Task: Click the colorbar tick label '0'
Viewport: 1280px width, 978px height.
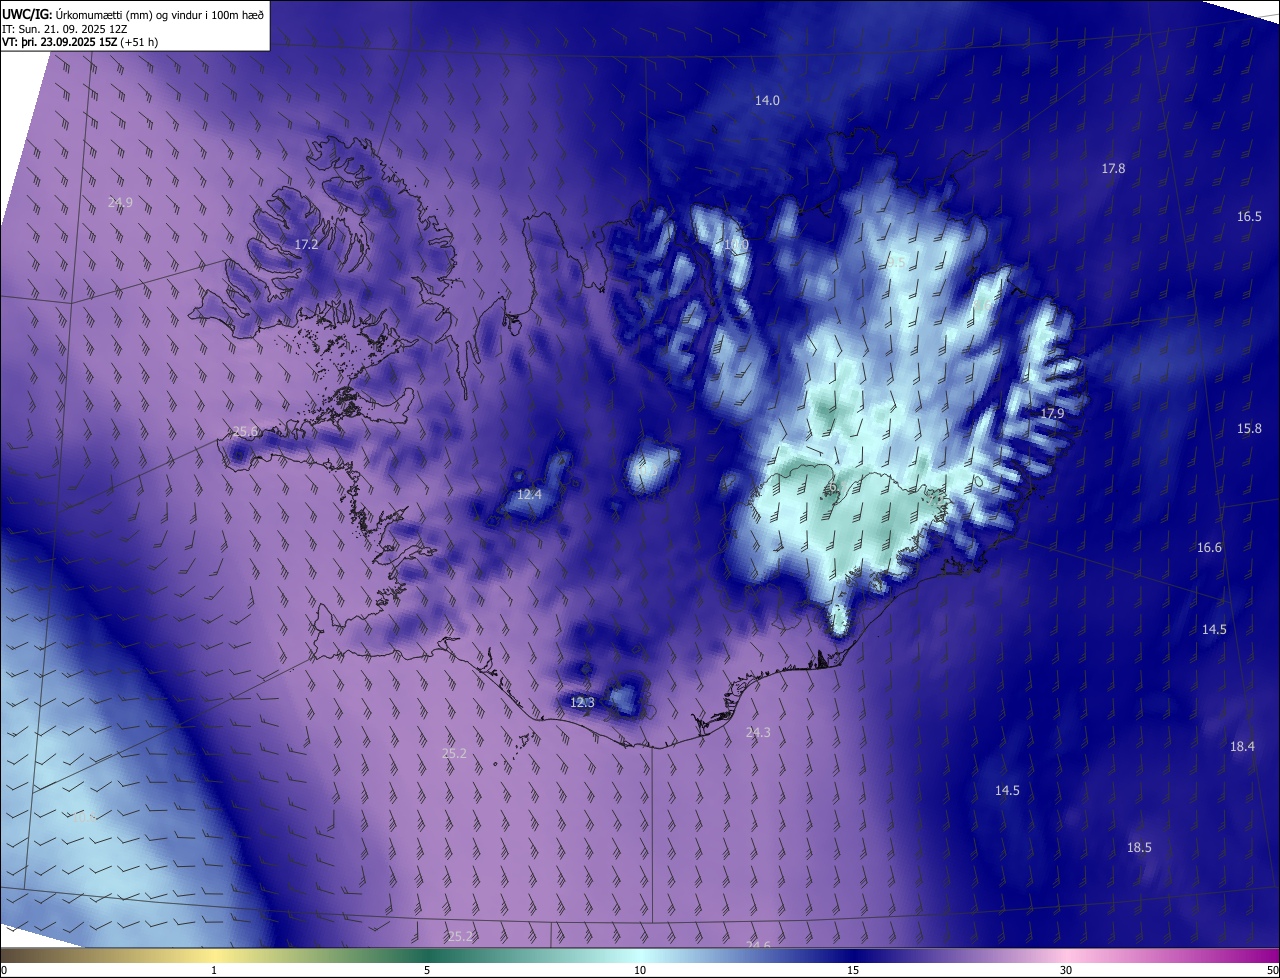Action: point(4,970)
